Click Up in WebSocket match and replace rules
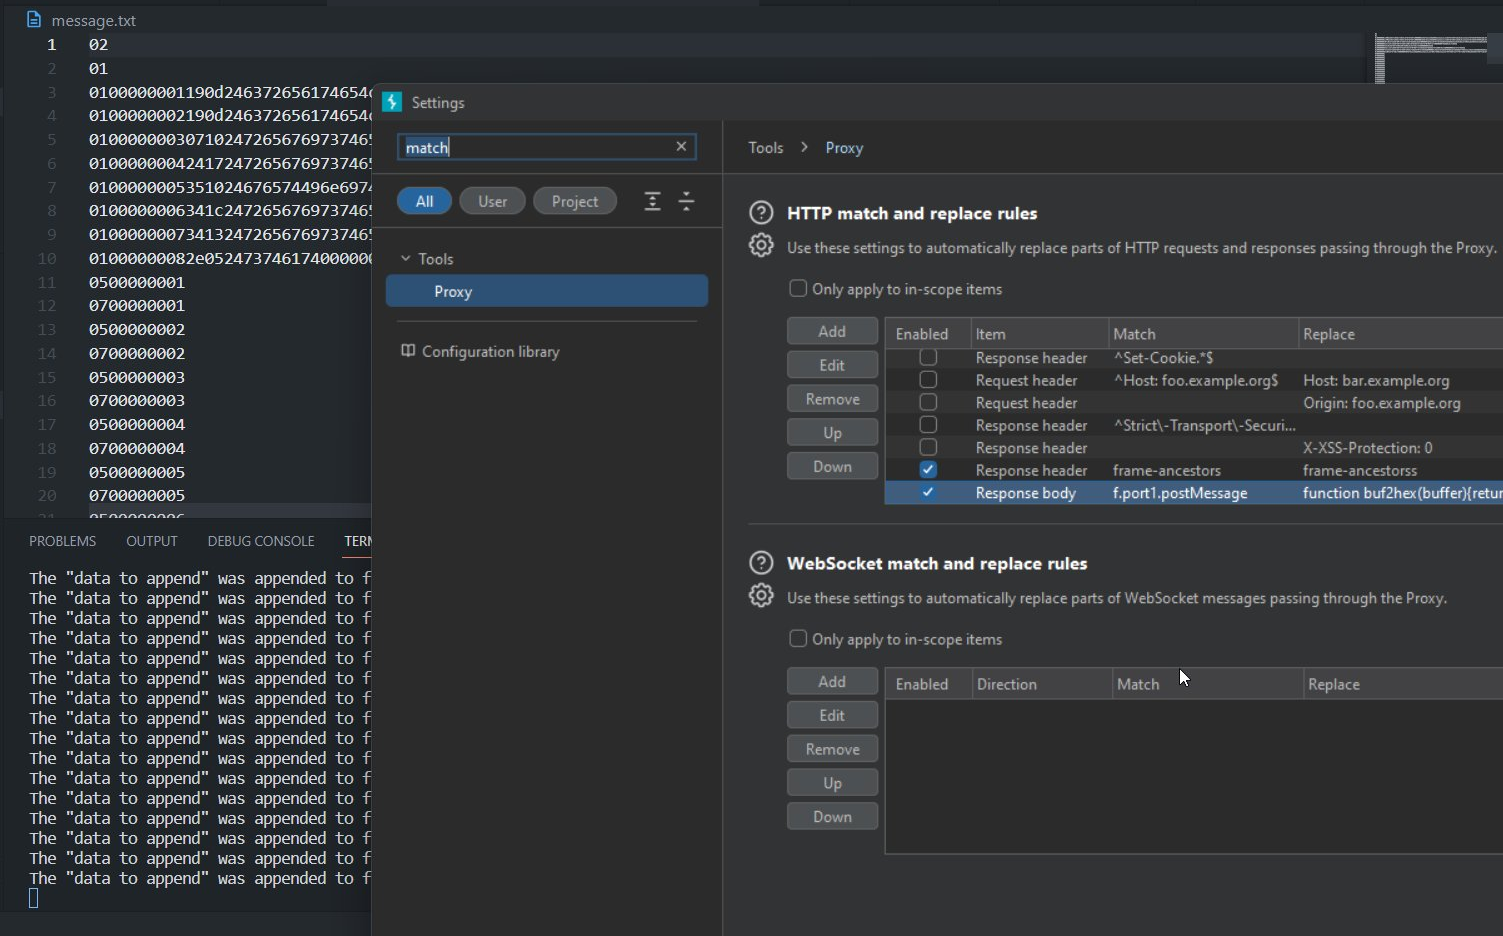Screen dimensions: 1503x936 (832, 782)
